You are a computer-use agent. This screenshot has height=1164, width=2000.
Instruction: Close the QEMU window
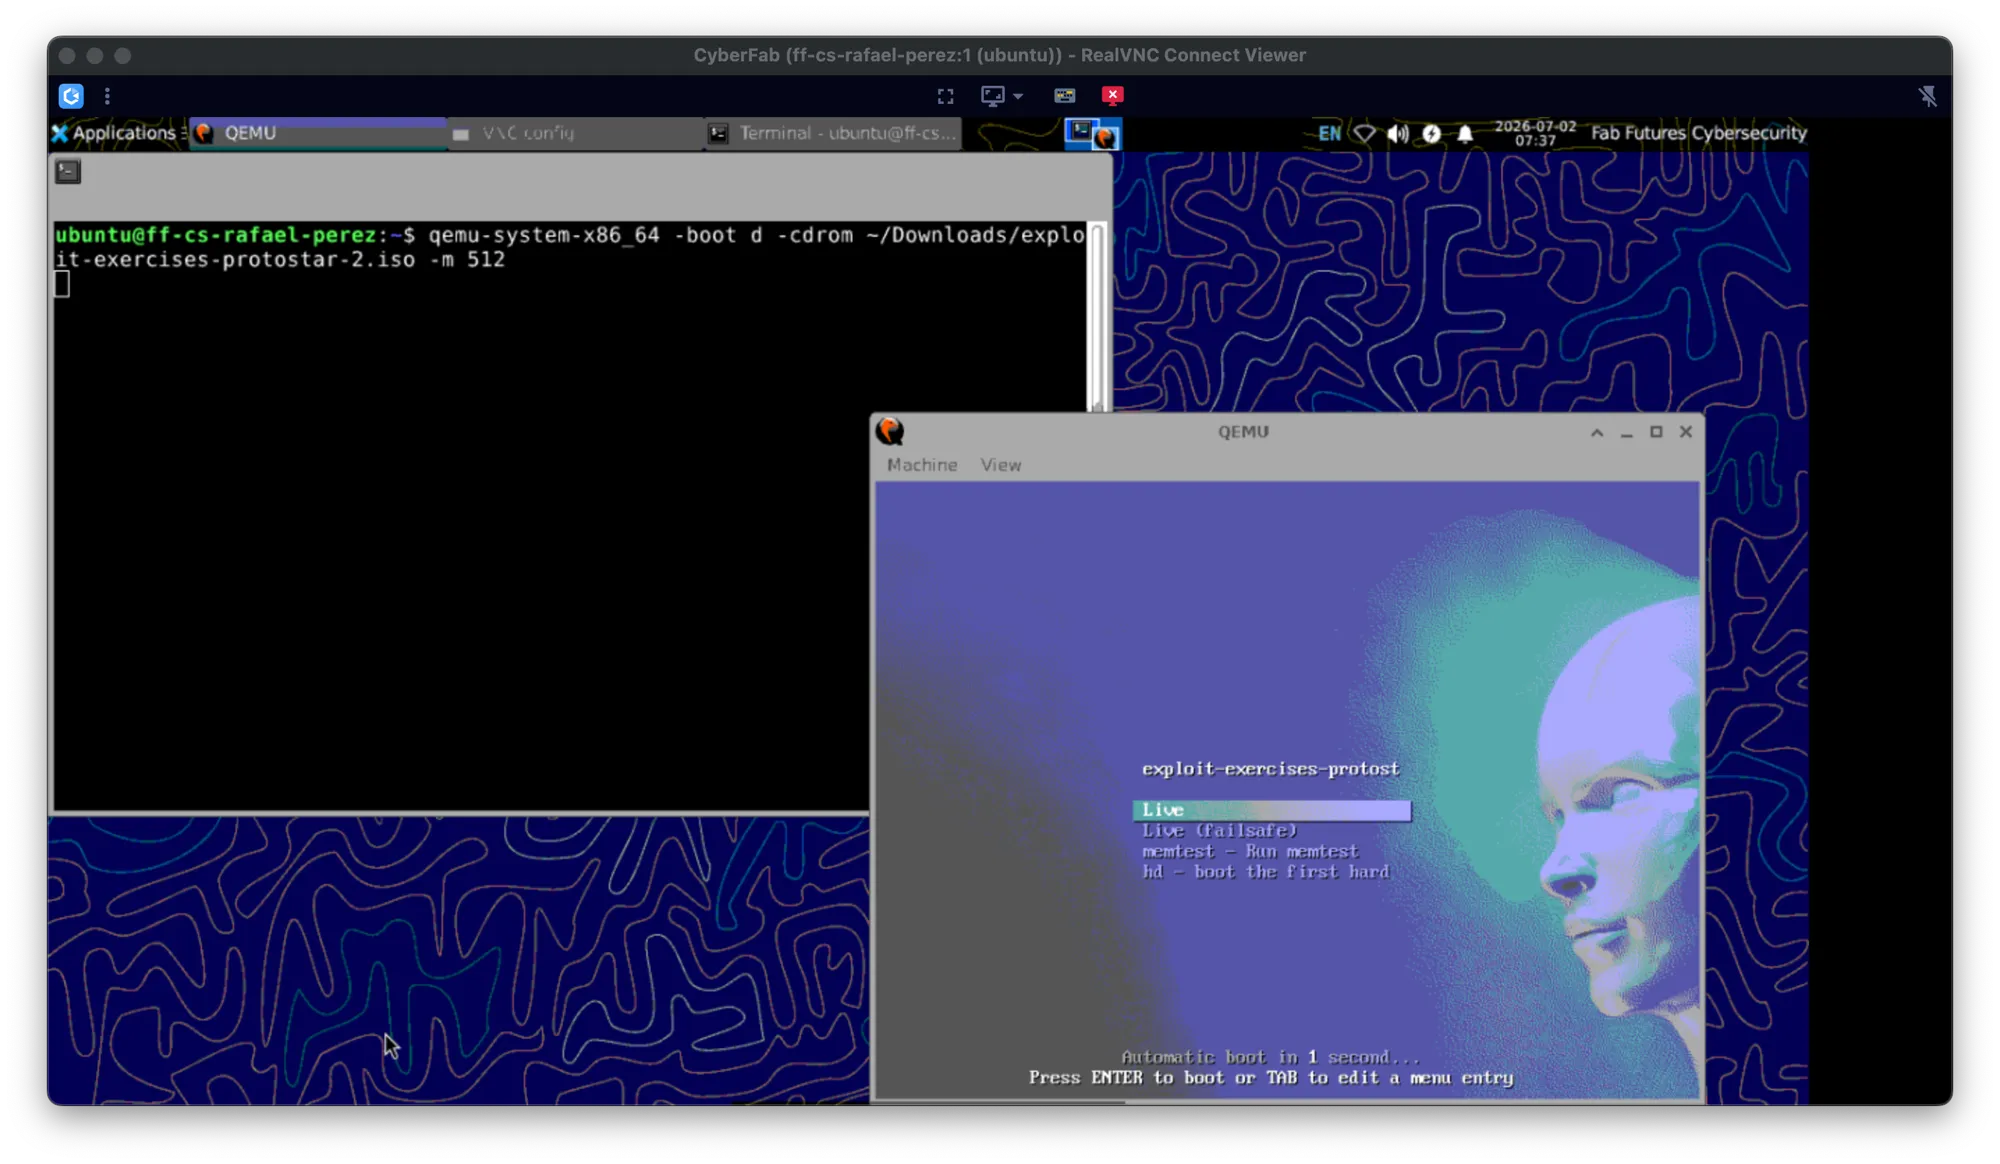(1686, 432)
